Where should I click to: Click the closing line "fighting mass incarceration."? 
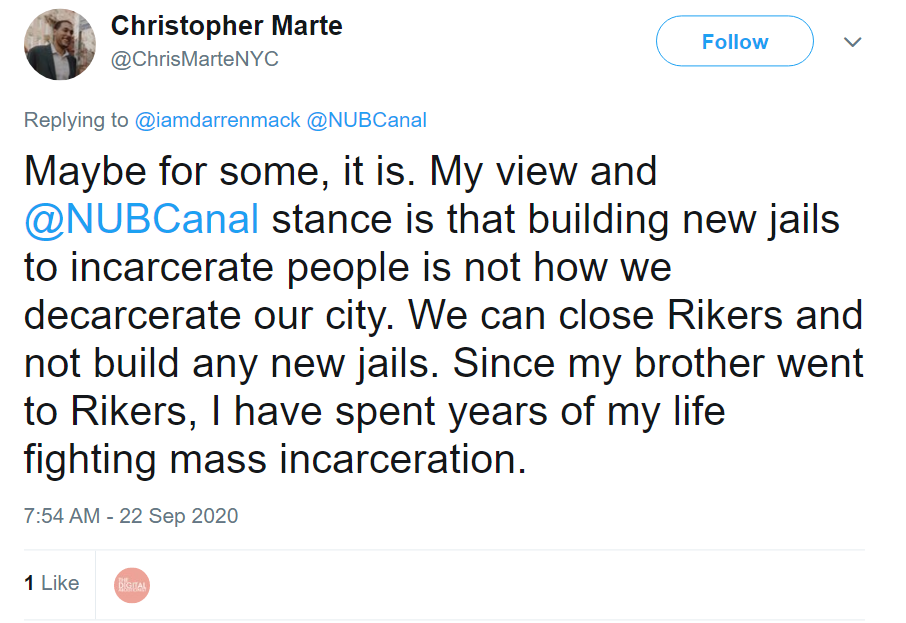[x=275, y=459]
